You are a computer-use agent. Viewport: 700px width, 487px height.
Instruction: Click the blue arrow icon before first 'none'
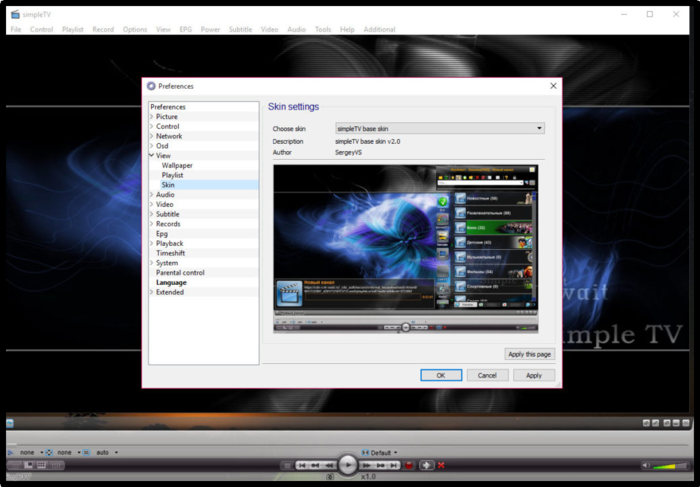(x=11, y=453)
